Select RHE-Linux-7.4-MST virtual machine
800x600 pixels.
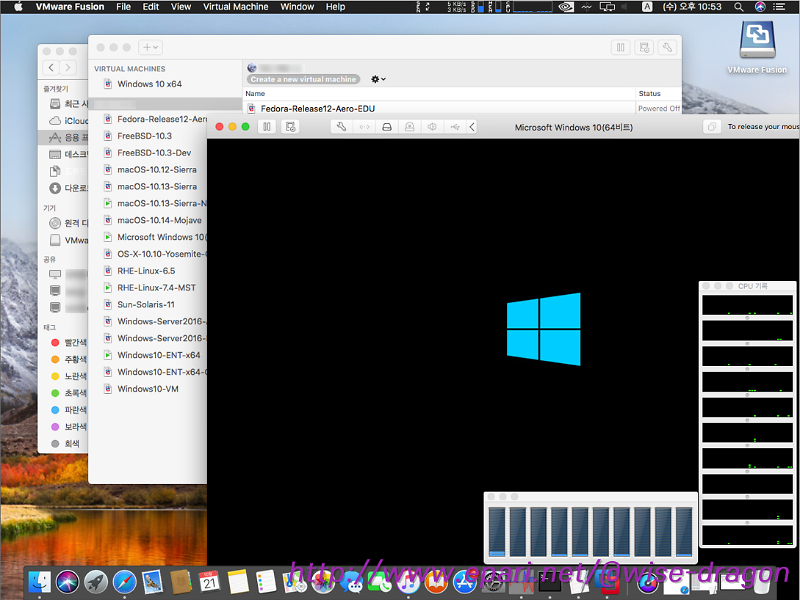pyautogui.click(x=156, y=287)
